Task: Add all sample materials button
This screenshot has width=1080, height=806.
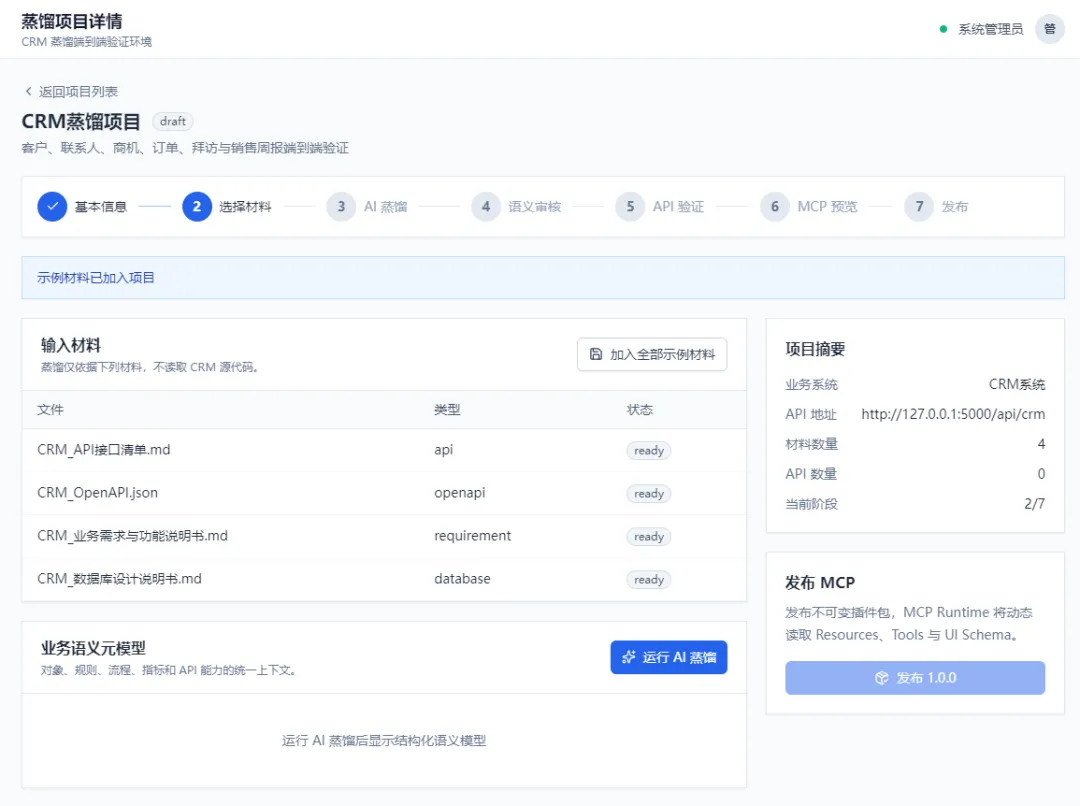Action: pyautogui.click(x=652, y=354)
